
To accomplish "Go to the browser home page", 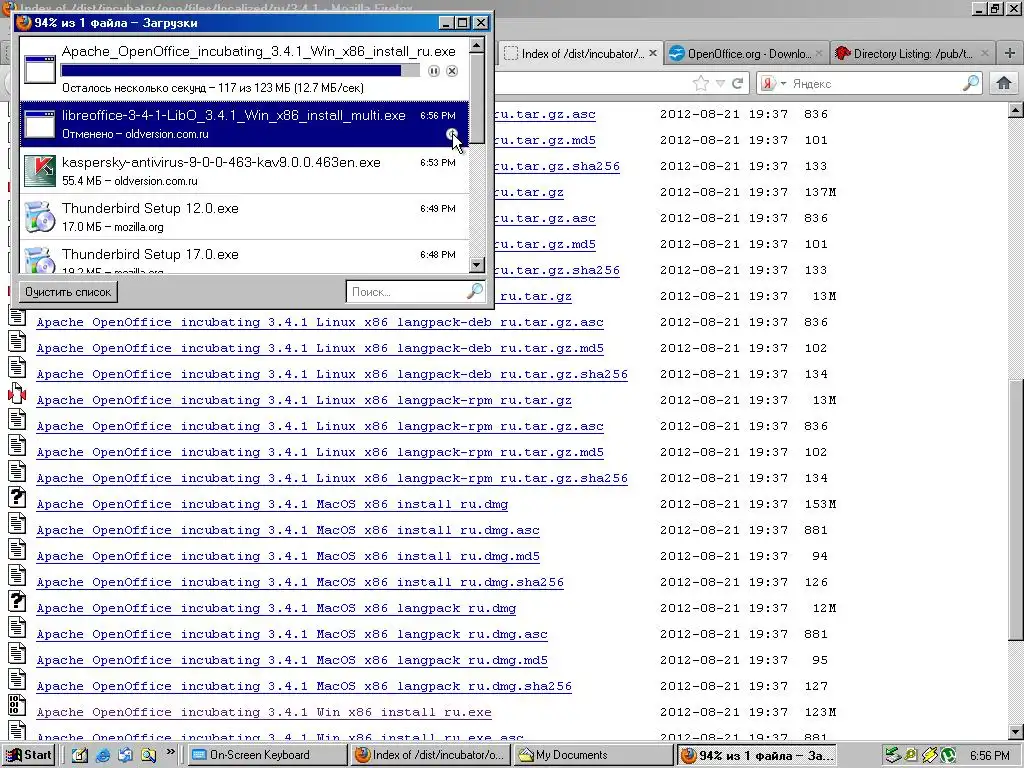I will [x=1004, y=83].
